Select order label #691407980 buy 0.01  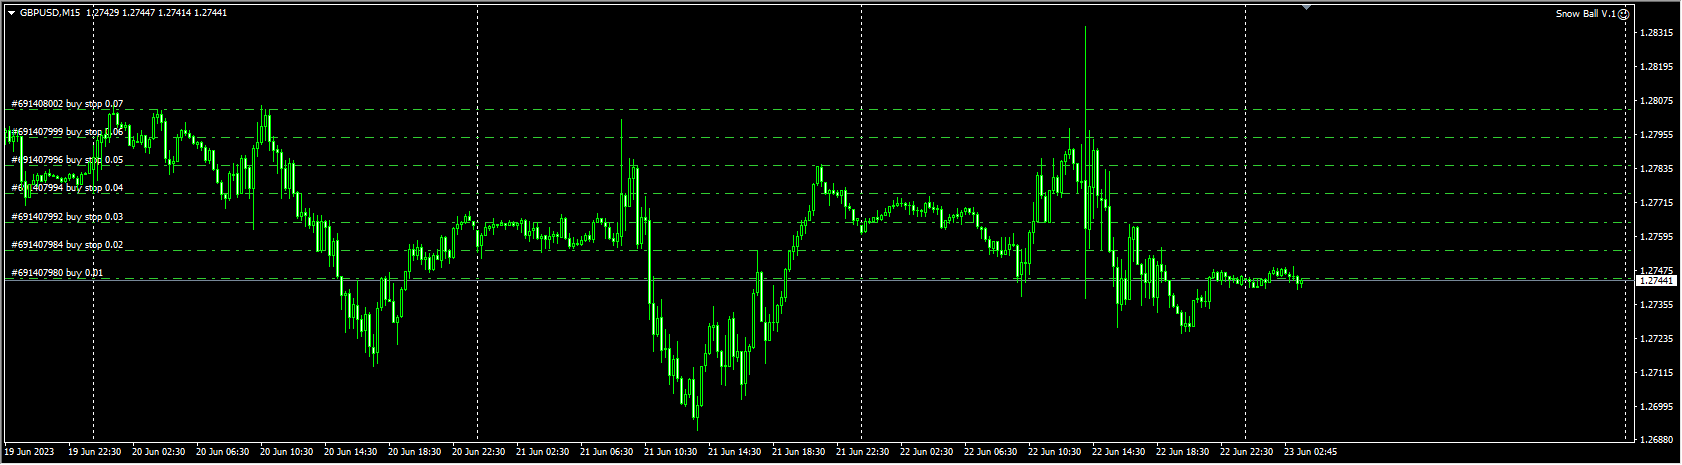pos(57,273)
